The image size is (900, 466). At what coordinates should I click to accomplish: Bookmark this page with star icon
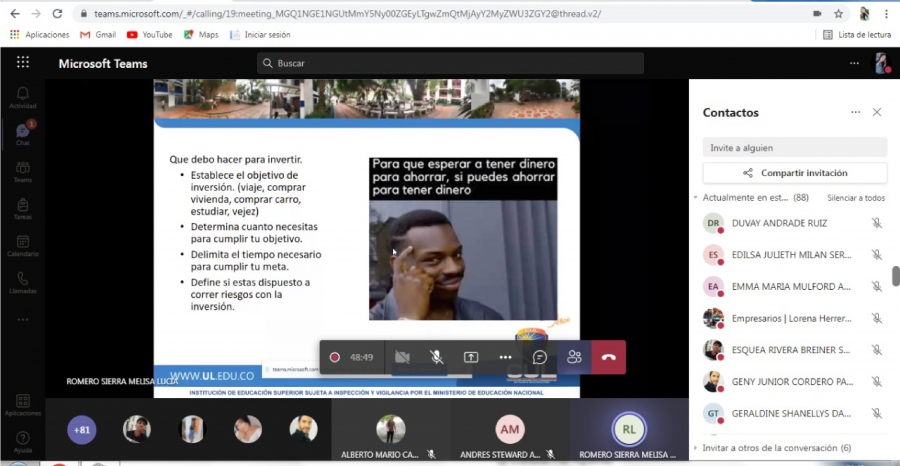pyautogui.click(x=839, y=14)
